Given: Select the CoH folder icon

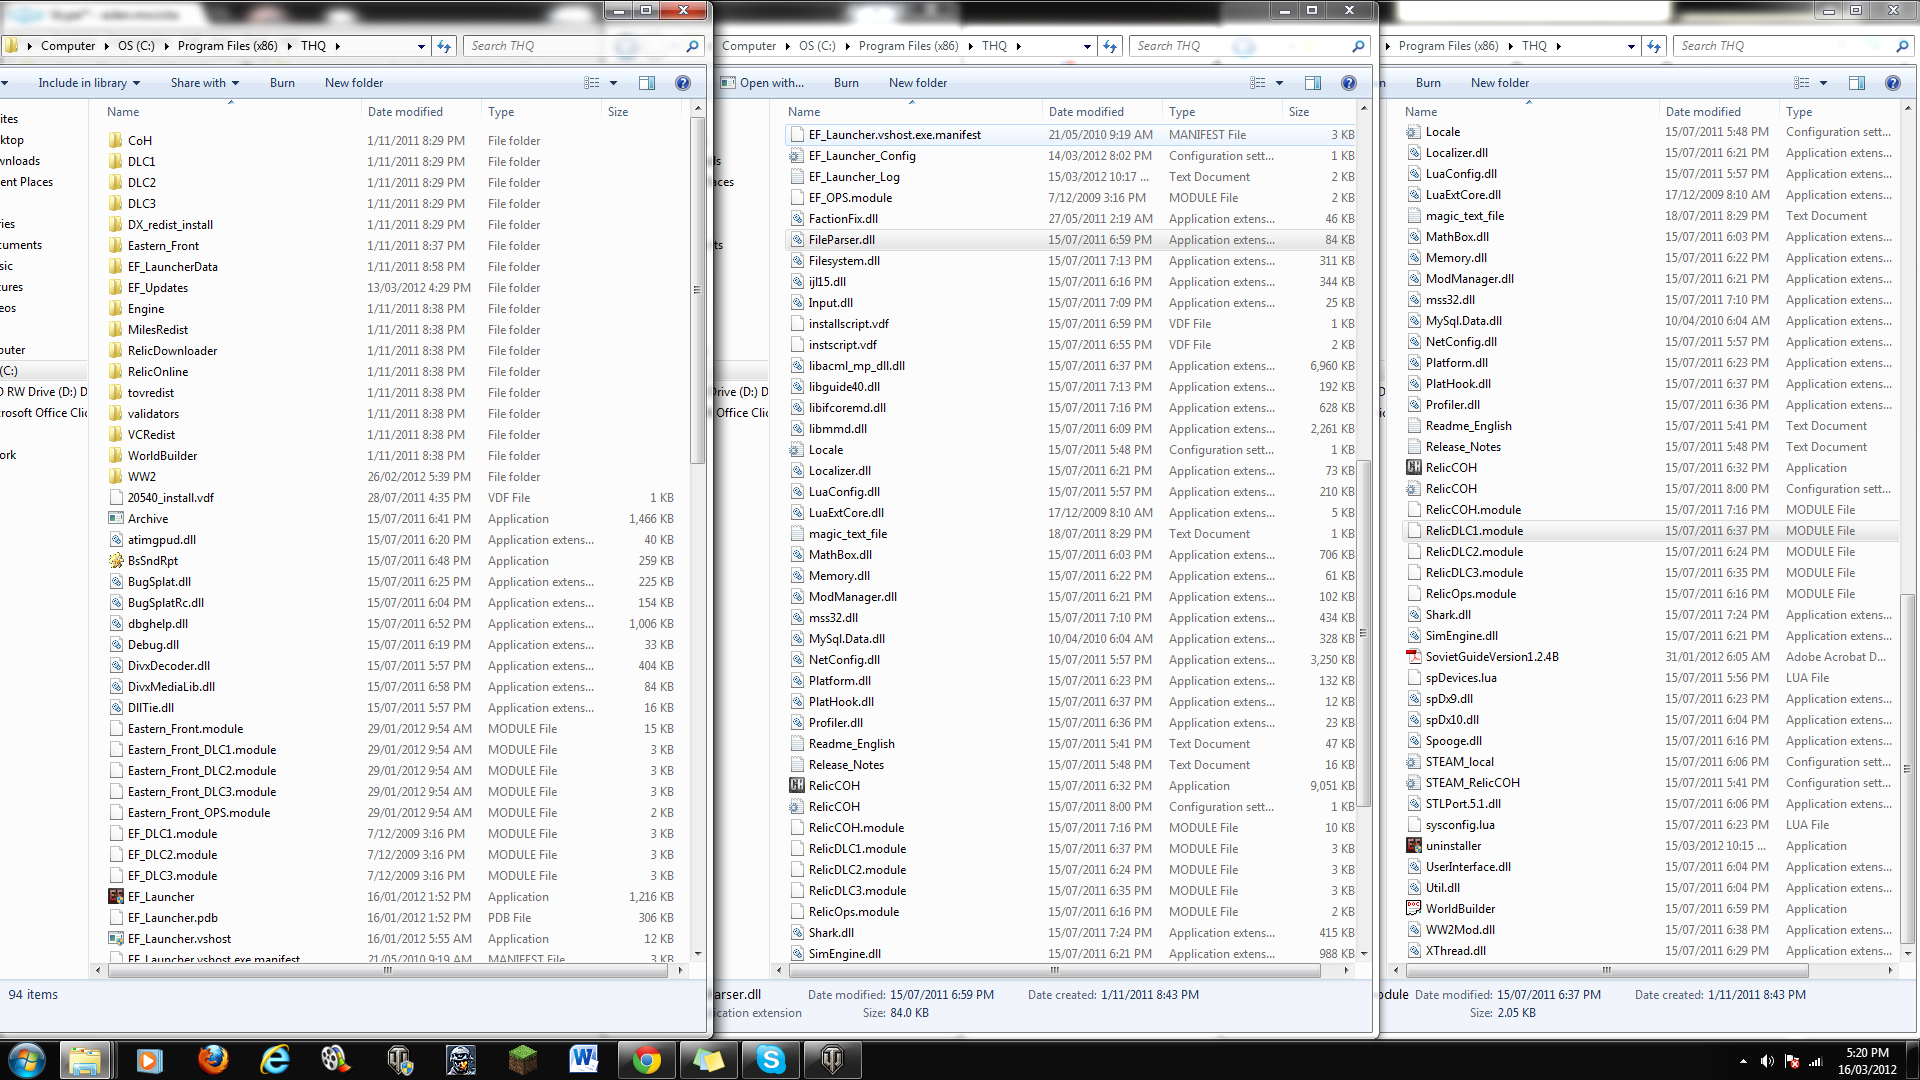Looking at the screenshot, I should click(116, 141).
